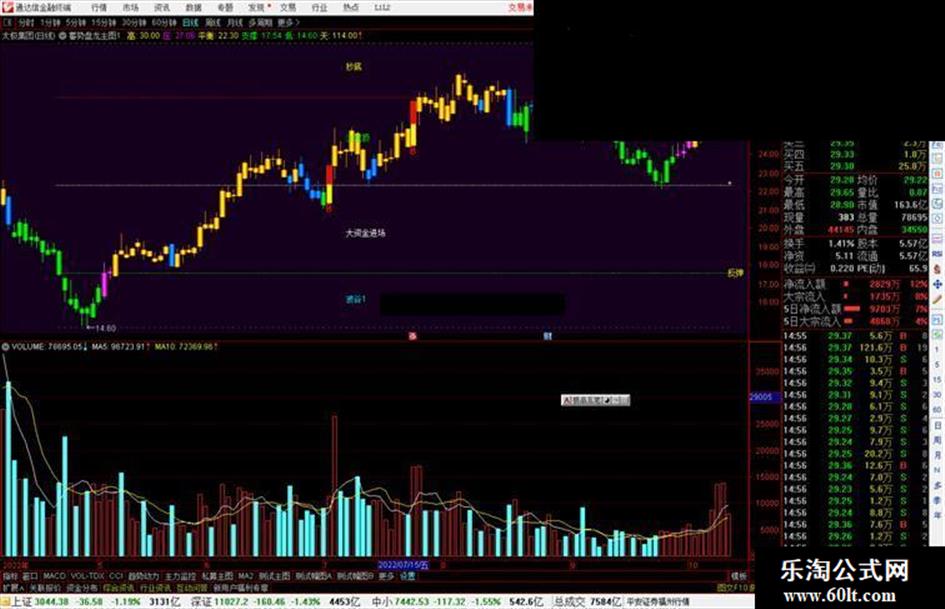Screen dimensions: 945x609
Task: Open the 热点 menu
Action: pos(351,7)
